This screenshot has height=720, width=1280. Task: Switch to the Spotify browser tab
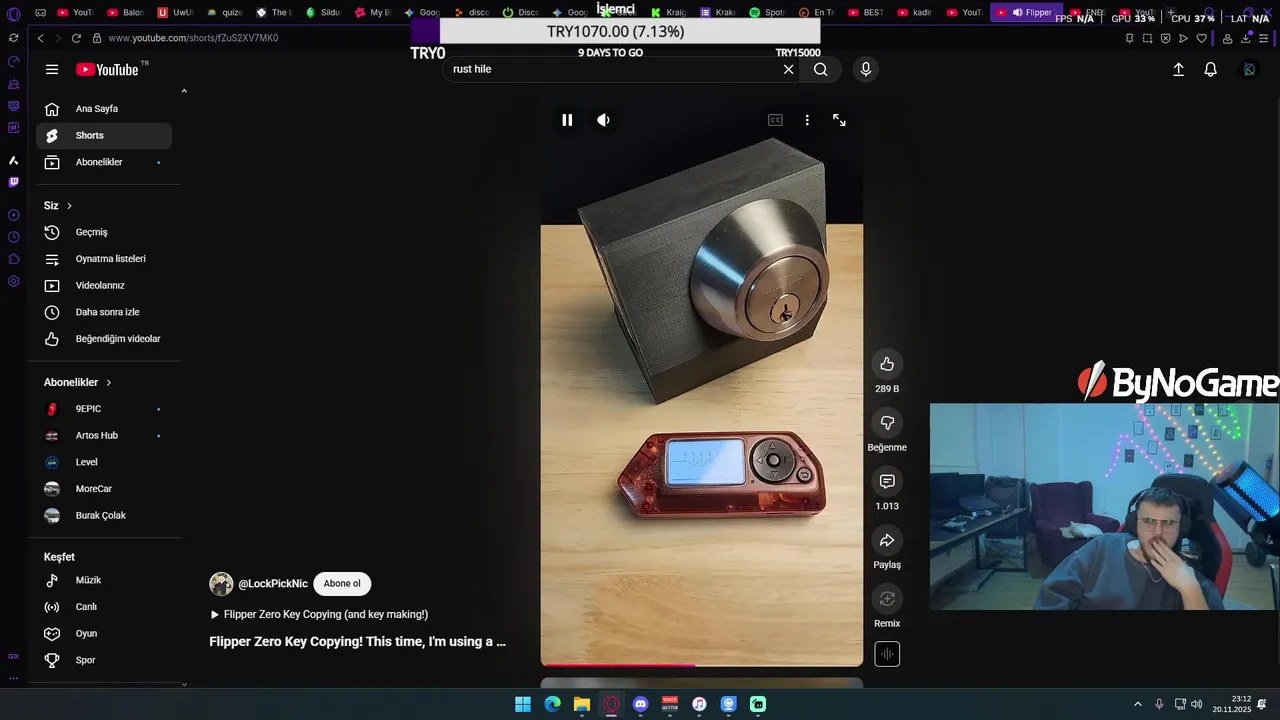[x=768, y=13]
